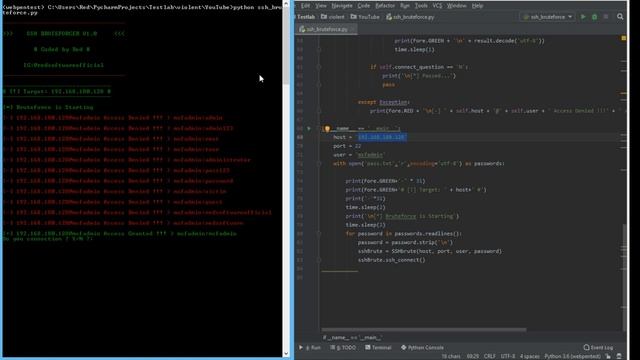Open the Event Log tool window
640x360 pixels.
coord(598,348)
